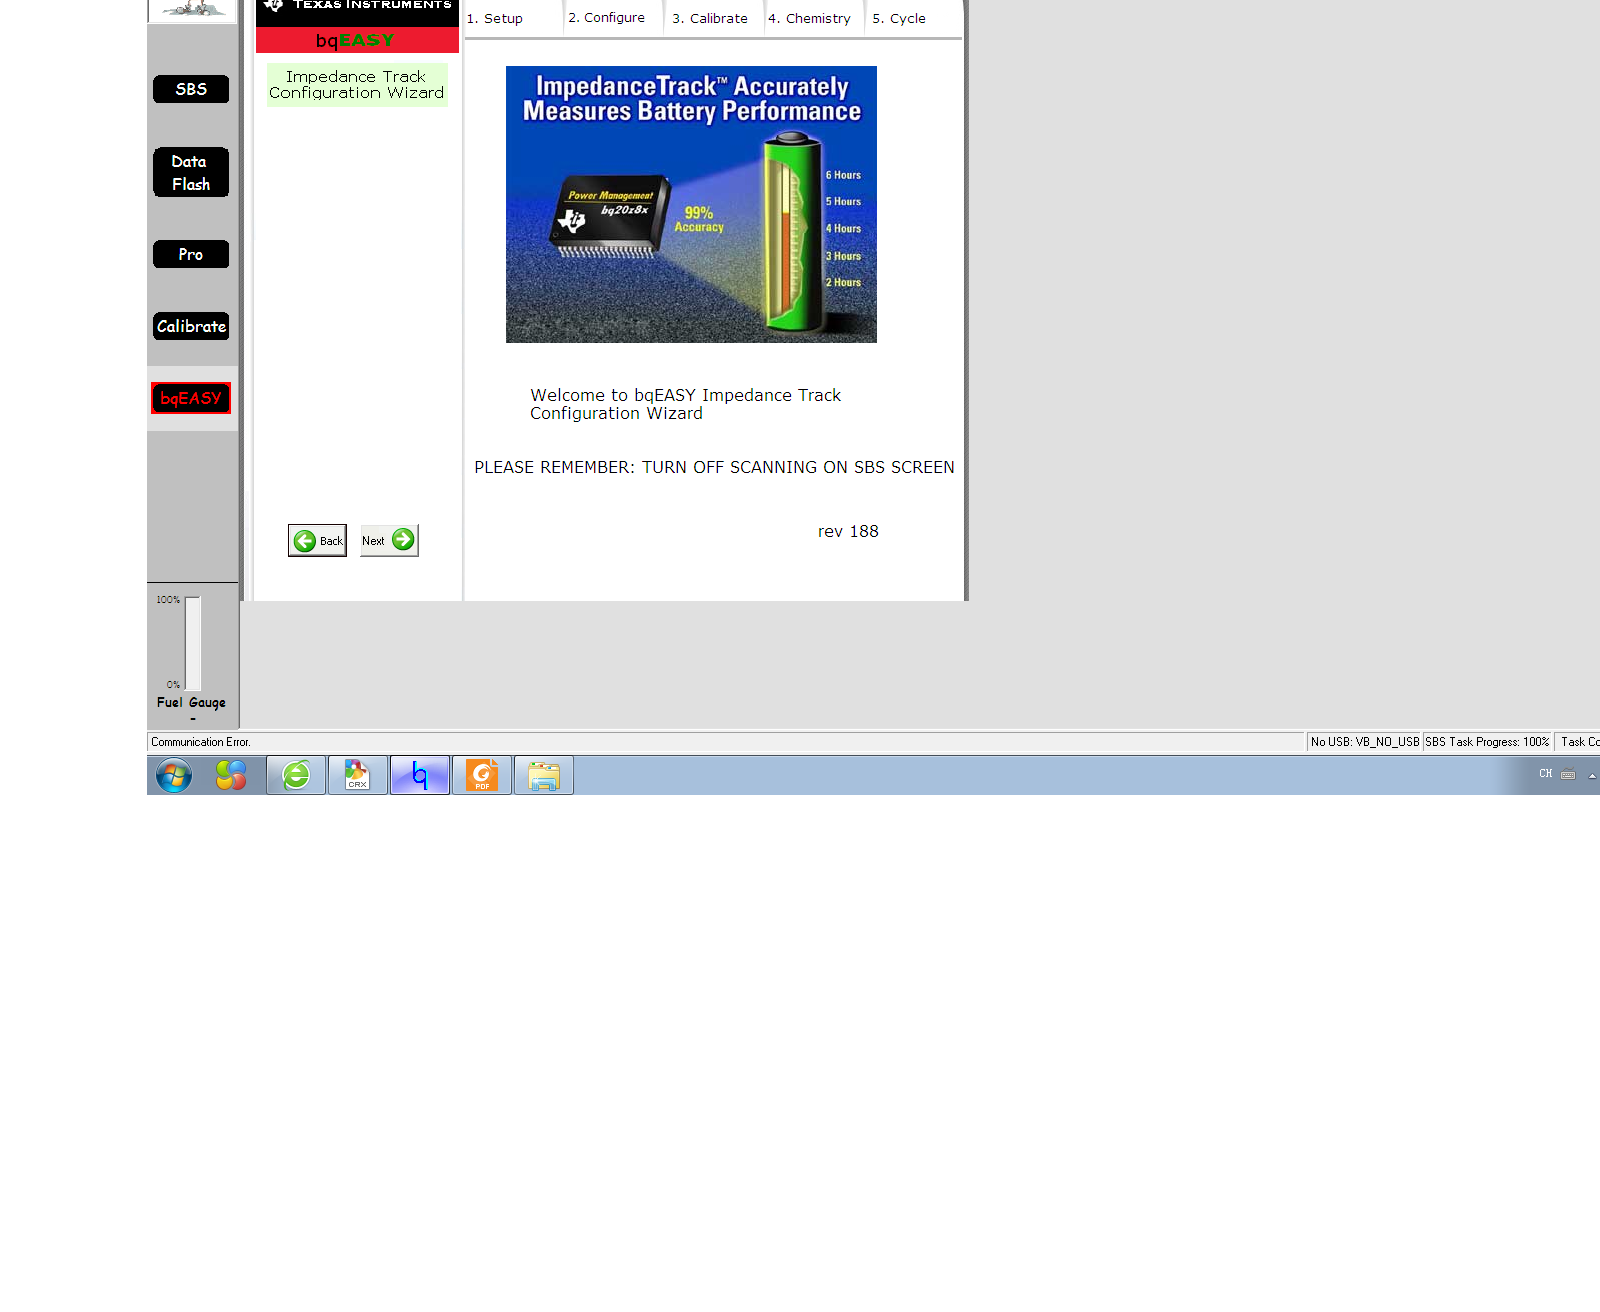
Task: Switch to the 5. Cycle tab
Action: [x=913, y=18]
